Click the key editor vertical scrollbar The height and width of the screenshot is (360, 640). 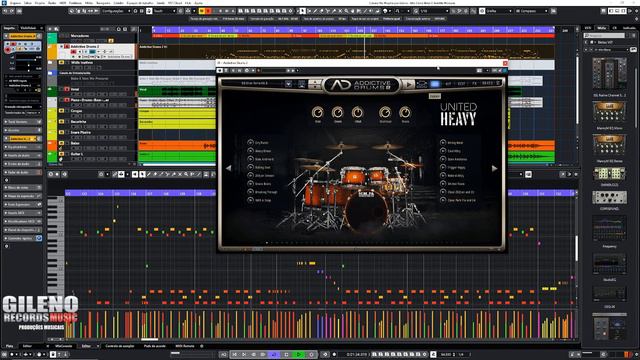coord(576,249)
